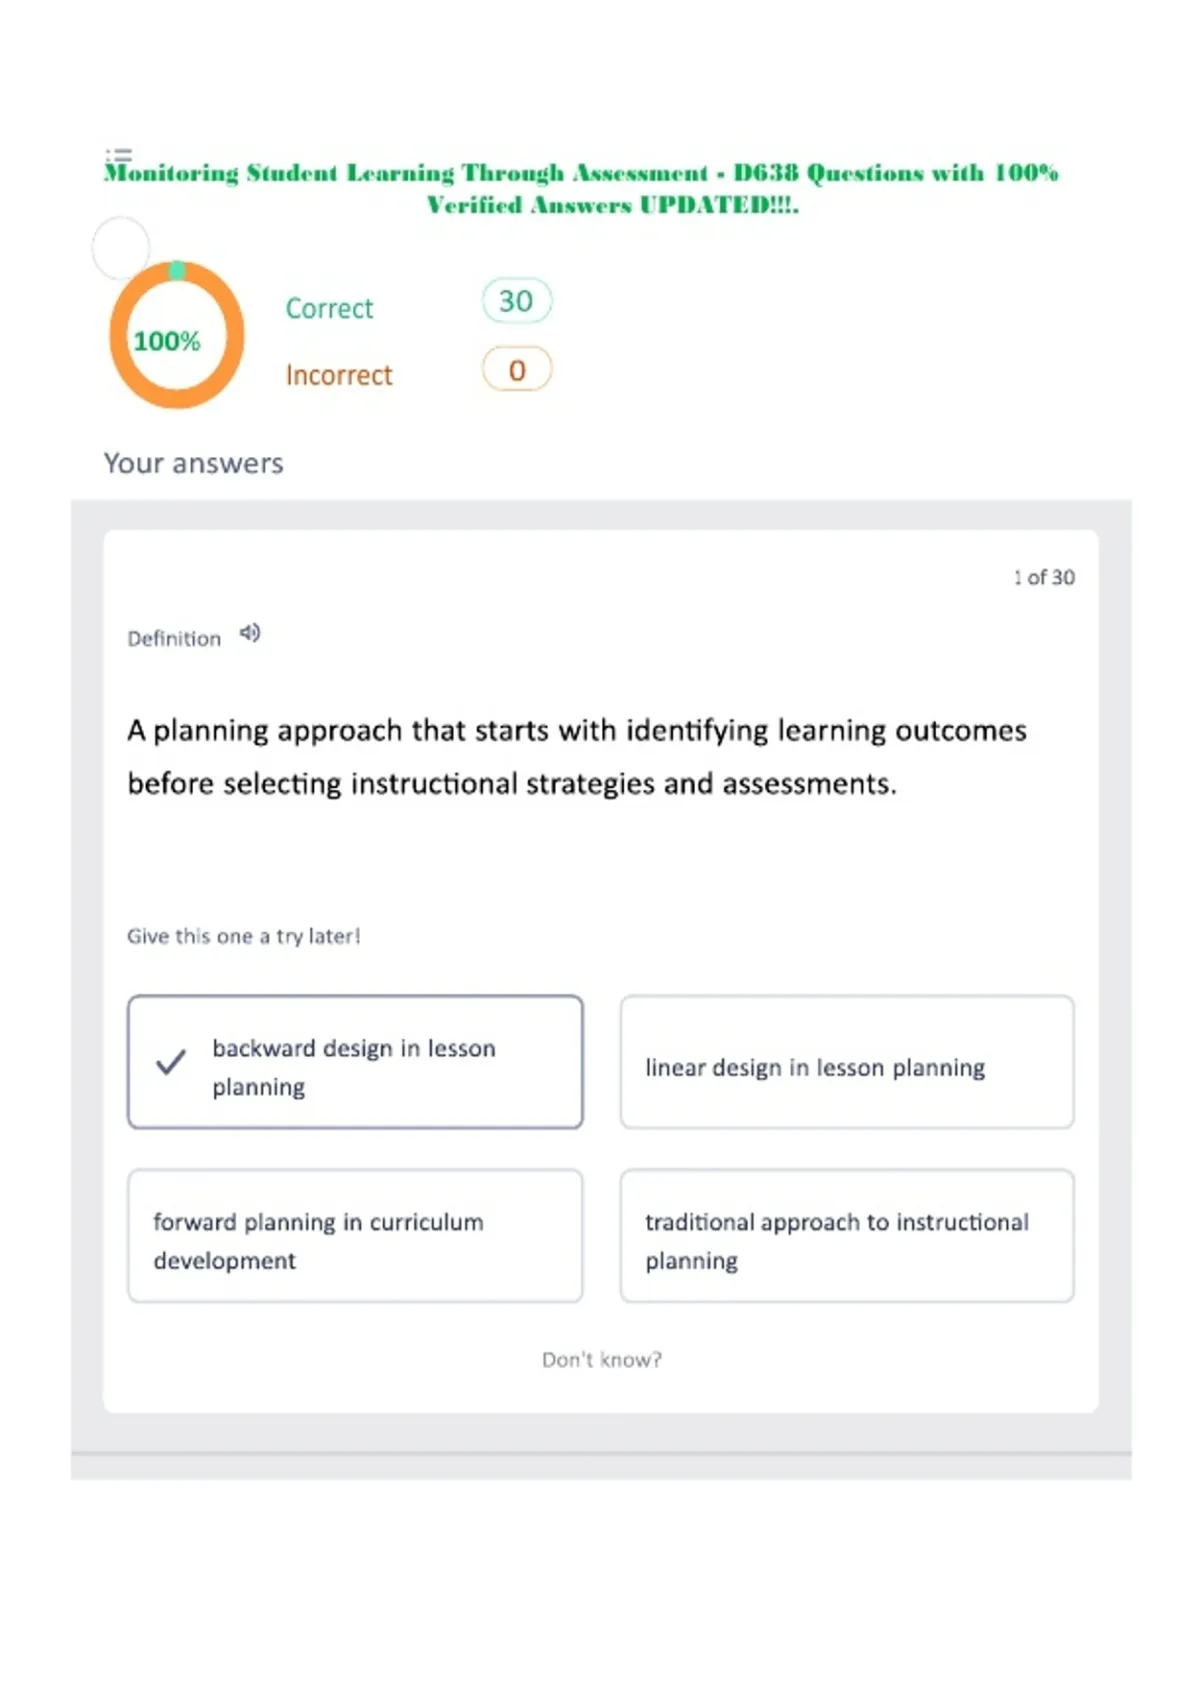Select linear design in lesson planning
Image resolution: width=1200 pixels, height=1700 pixels.
pos(847,1062)
